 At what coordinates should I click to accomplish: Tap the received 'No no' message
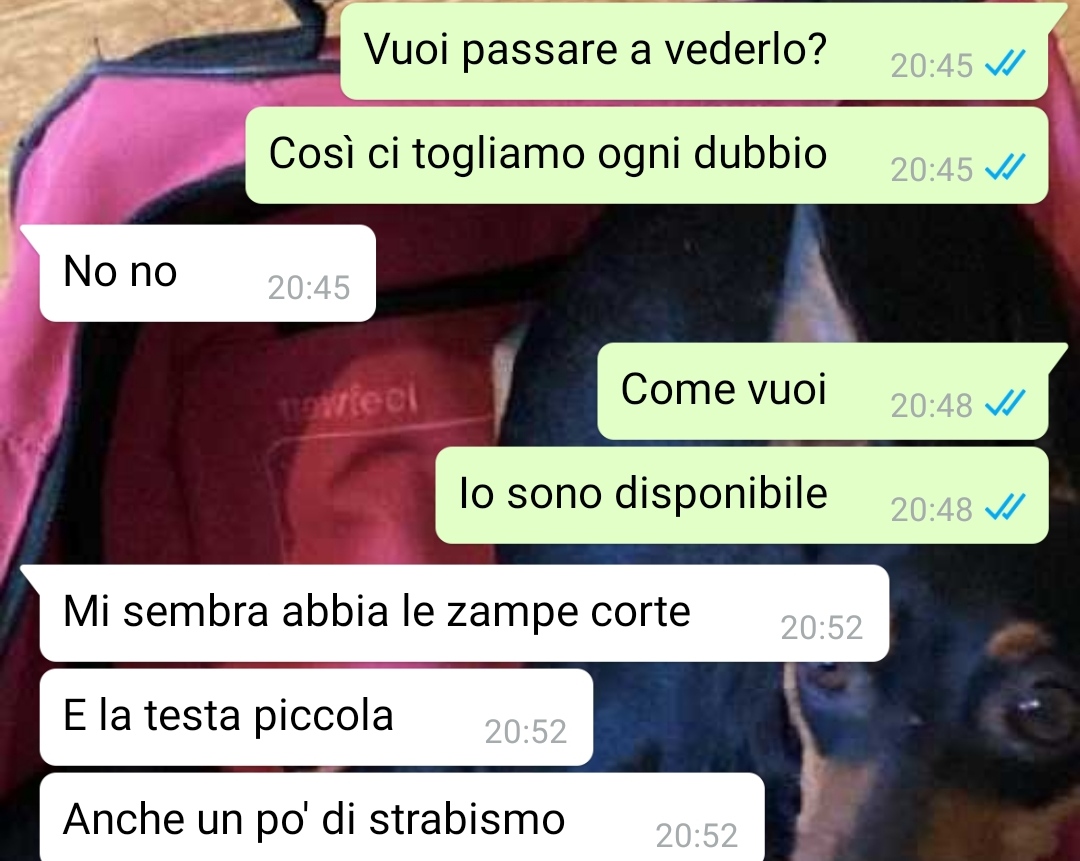point(207,273)
